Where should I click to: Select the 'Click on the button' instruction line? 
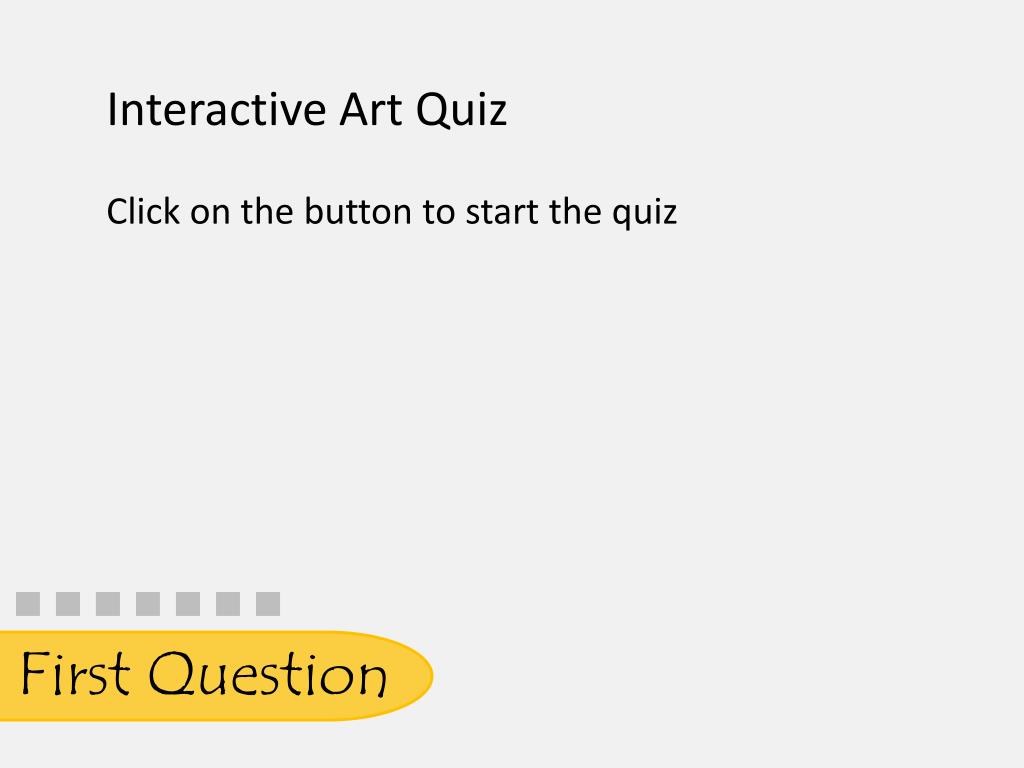(392, 212)
